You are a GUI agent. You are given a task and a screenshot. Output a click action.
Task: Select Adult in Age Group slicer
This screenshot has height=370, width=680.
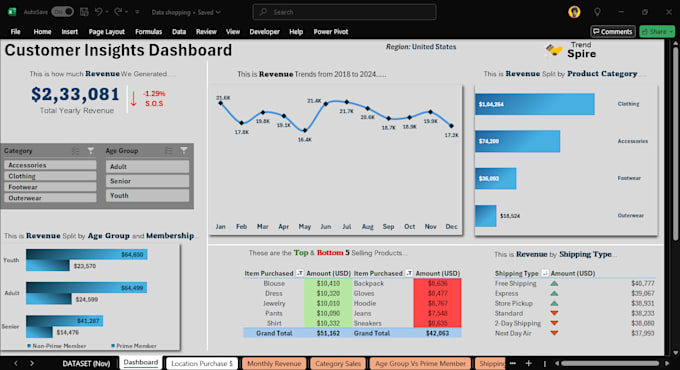pos(147,167)
